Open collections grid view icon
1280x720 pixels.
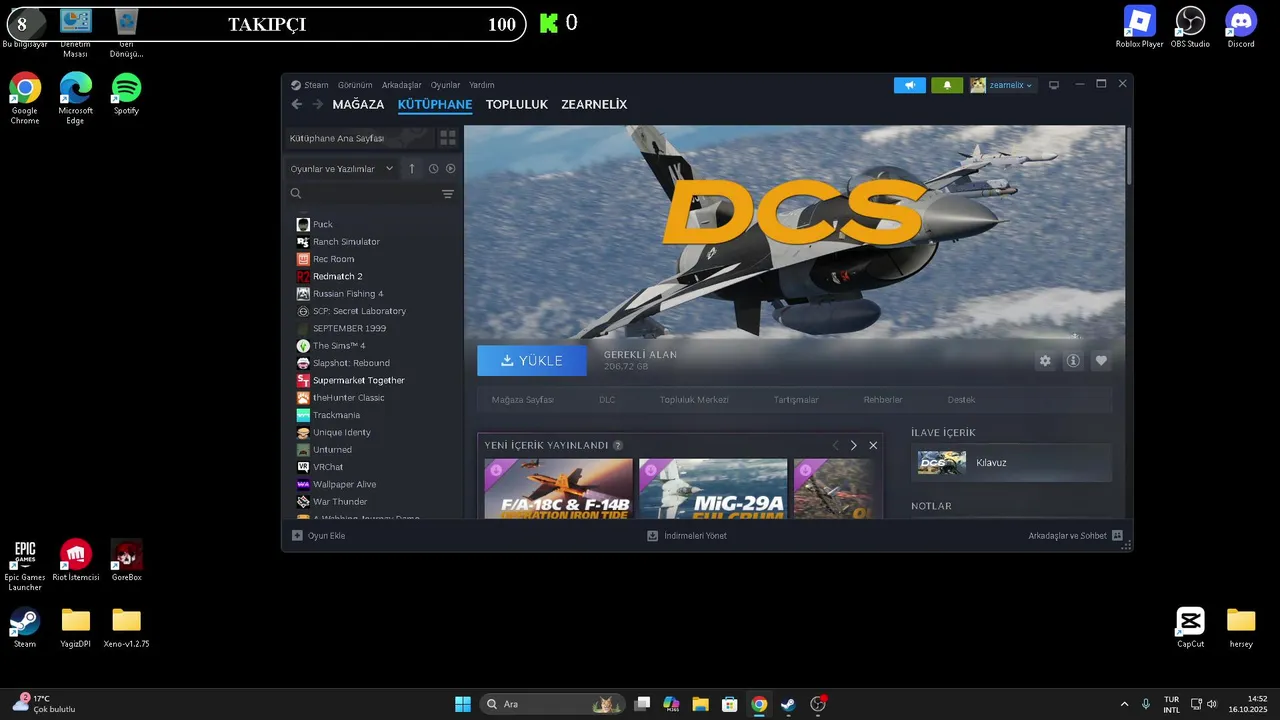tap(448, 138)
